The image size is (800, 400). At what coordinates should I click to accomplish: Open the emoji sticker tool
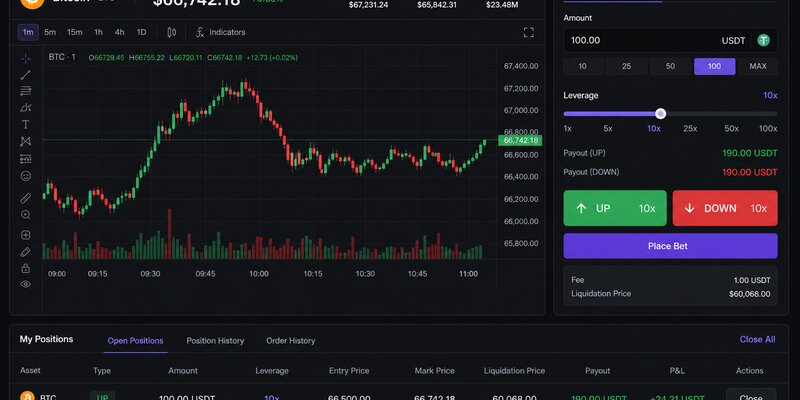[x=26, y=176]
